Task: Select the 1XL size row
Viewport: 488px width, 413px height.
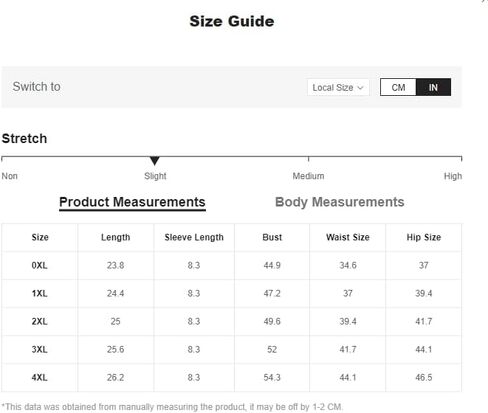Action: (231, 293)
